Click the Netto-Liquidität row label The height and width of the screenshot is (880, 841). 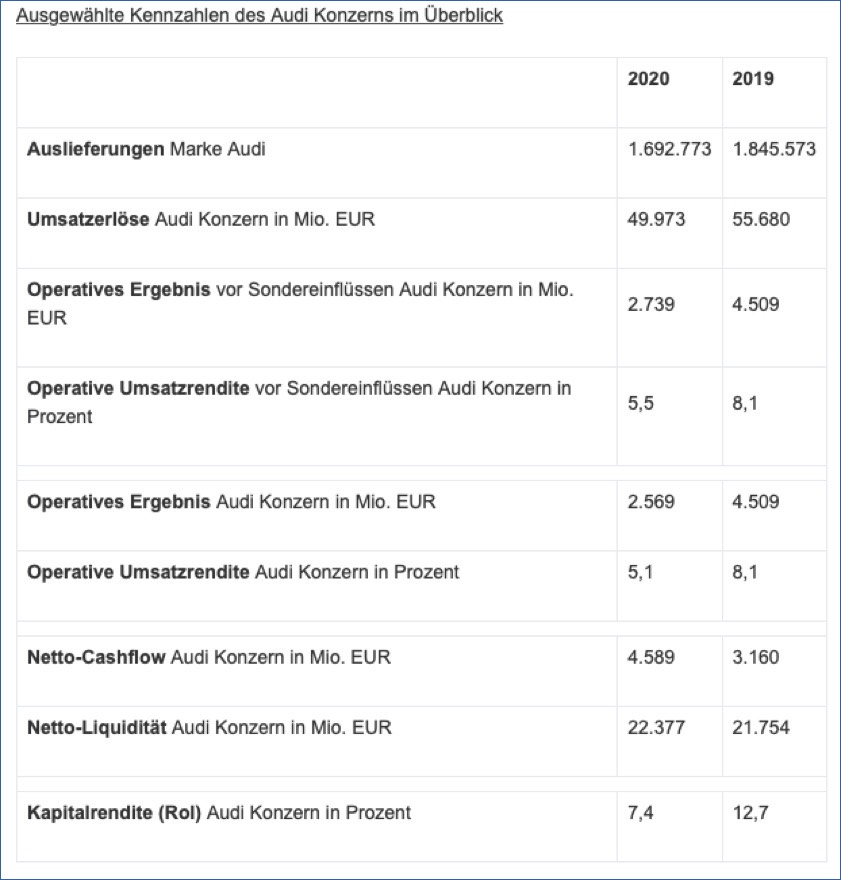point(209,728)
